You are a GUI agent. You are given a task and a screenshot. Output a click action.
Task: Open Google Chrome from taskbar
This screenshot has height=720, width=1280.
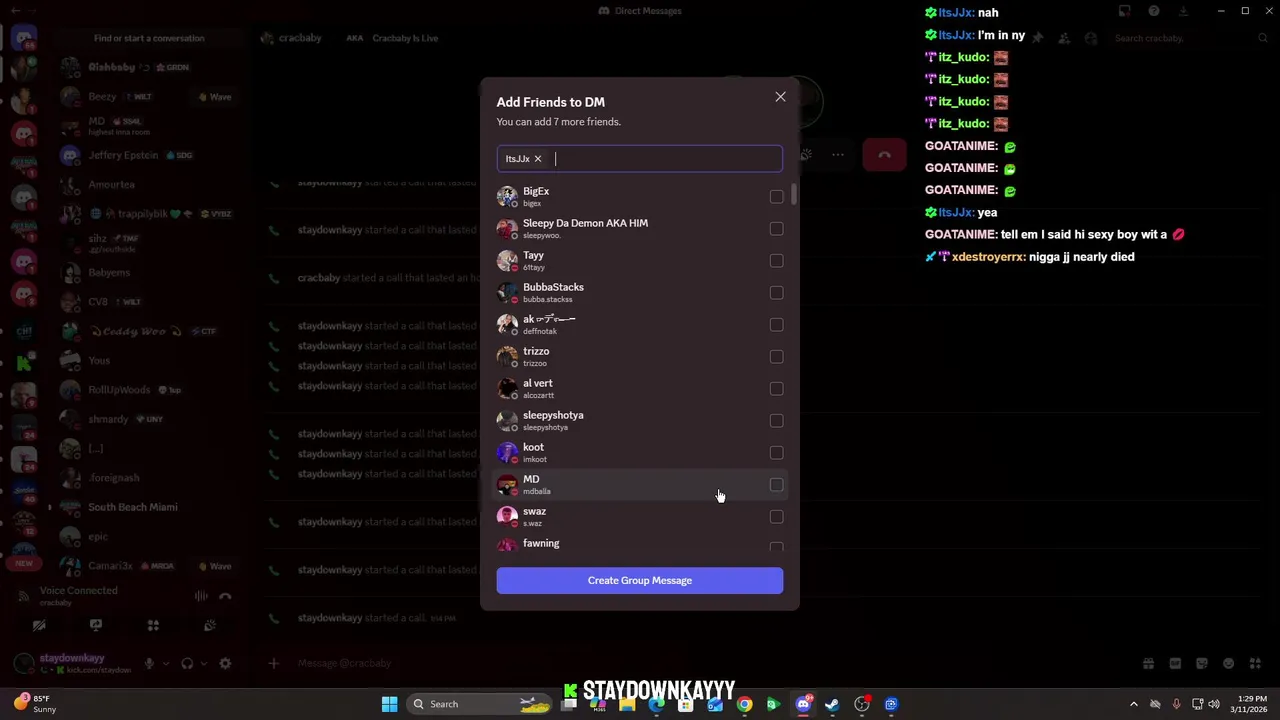click(x=744, y=704)
